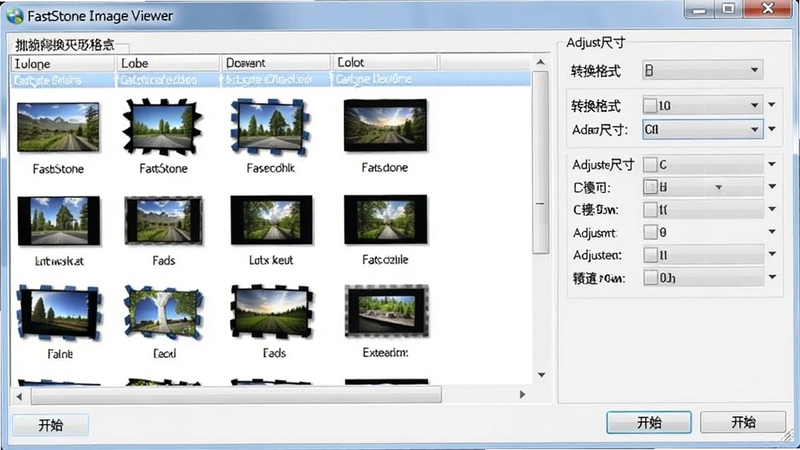Select the Falne thumbnail
Viewport: 800px width, 450px height.
tap(59, 313)
